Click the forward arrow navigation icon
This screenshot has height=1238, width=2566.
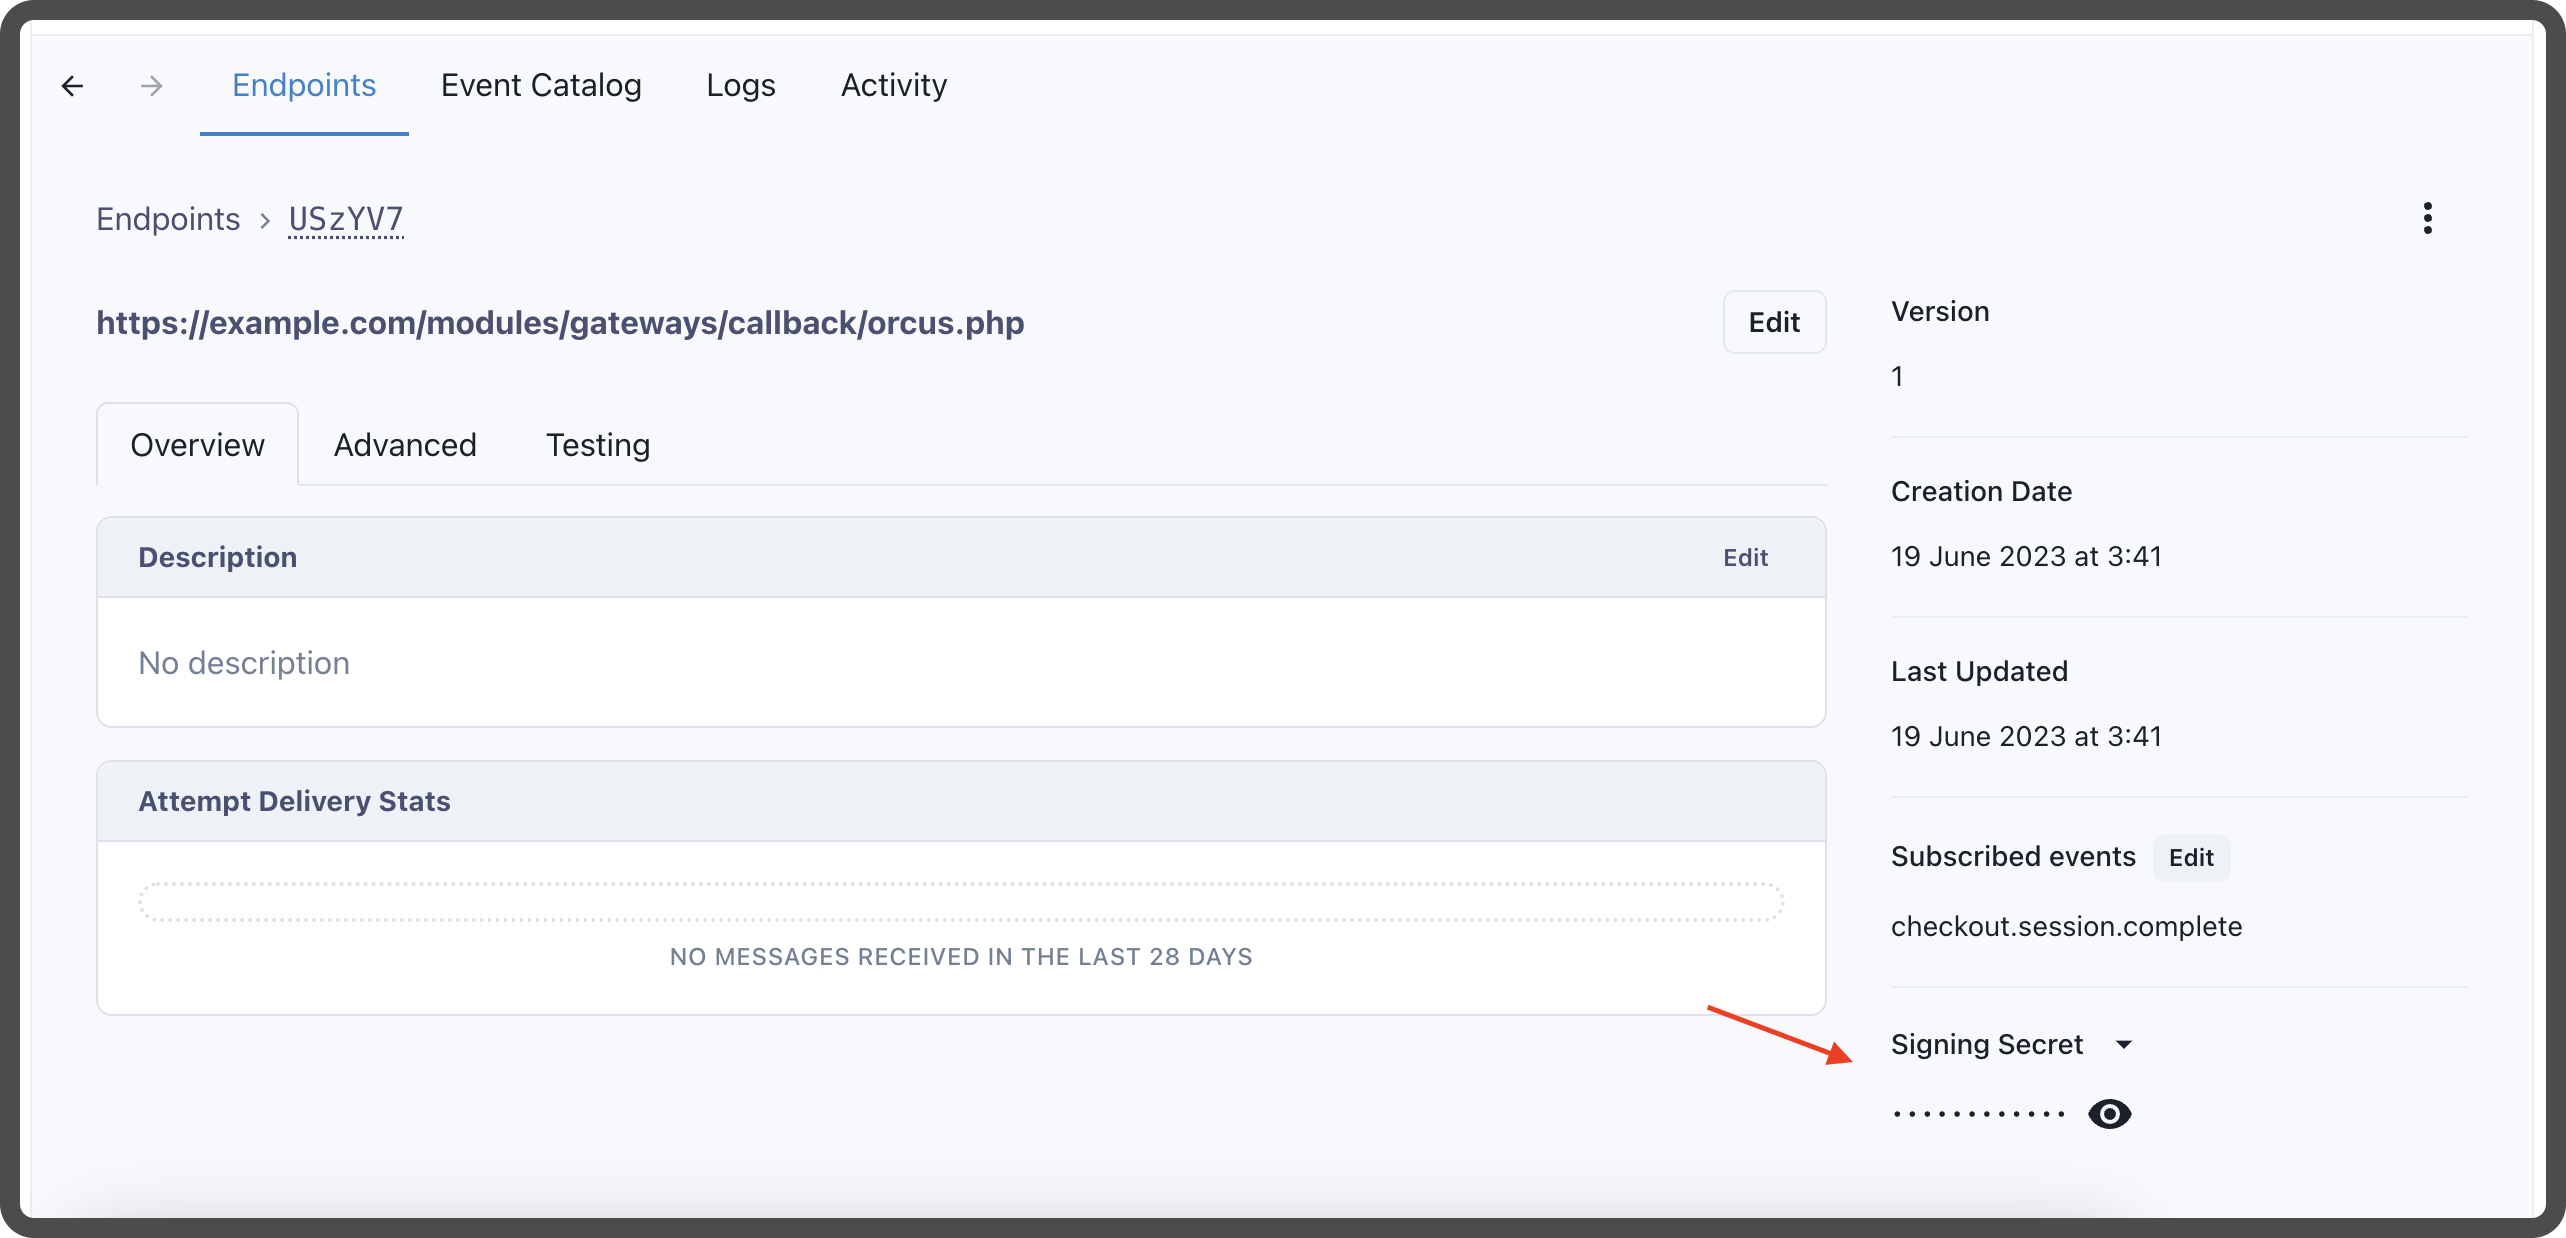coord(151,86)
